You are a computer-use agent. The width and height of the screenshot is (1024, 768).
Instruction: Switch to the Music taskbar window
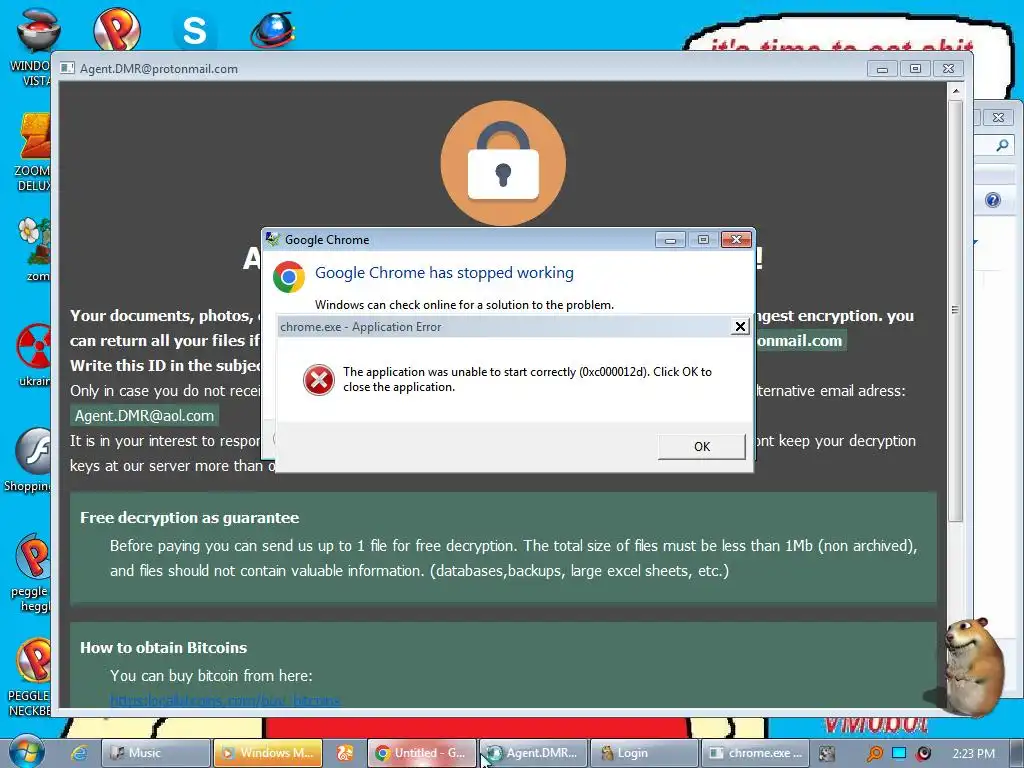click(x=156, y=753)
